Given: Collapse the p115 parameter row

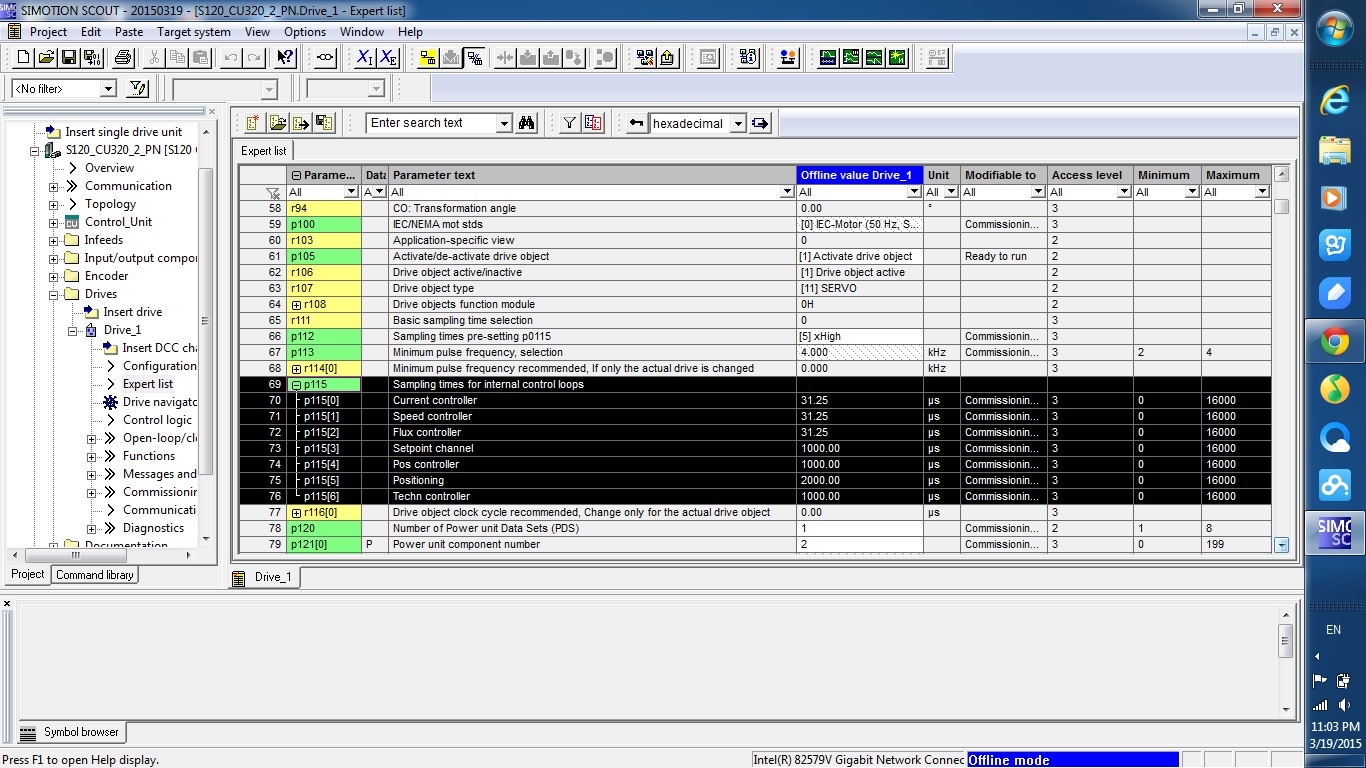Looking at the screenshot, I should (296, 385).
